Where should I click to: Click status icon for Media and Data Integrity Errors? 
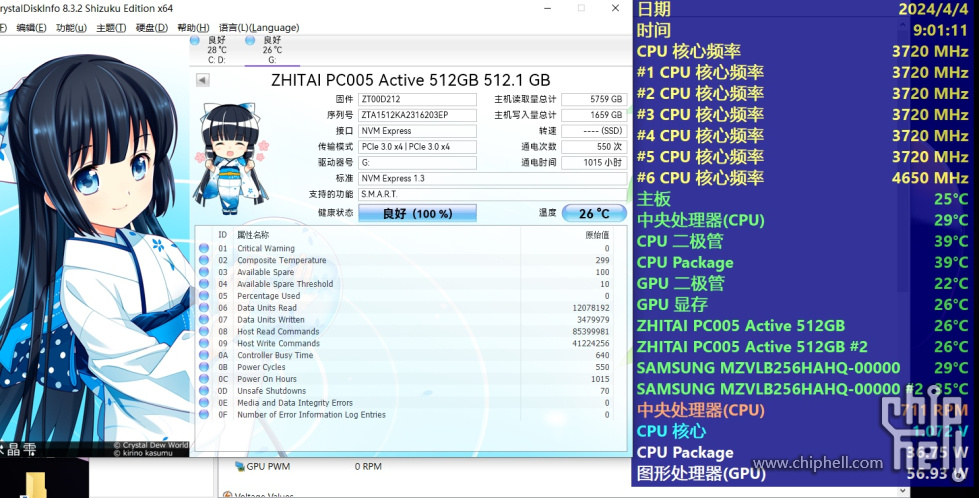204,403
